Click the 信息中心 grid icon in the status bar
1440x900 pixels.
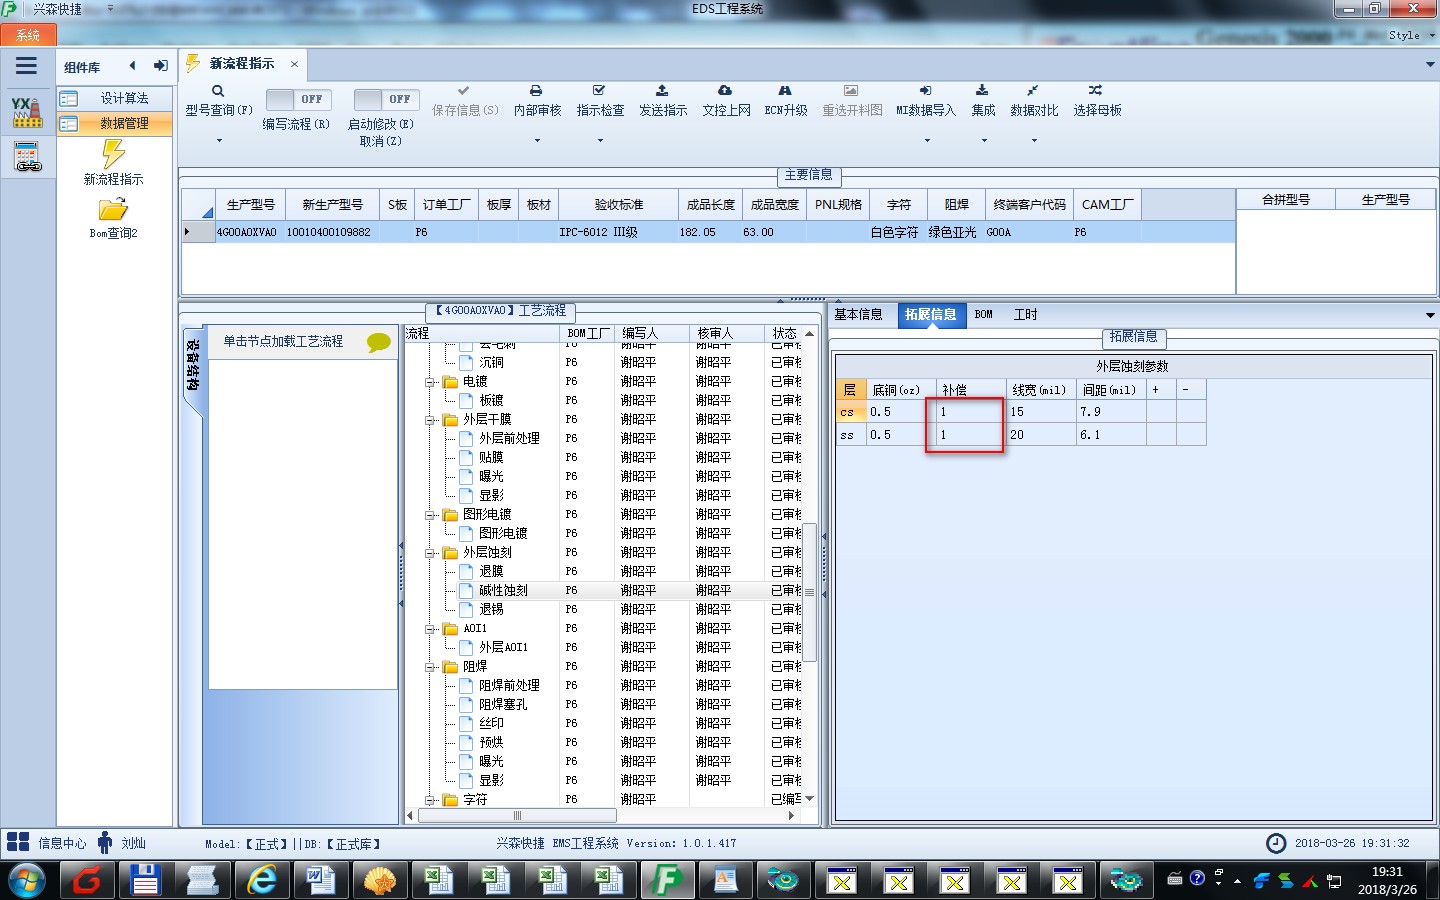[18, 842]
